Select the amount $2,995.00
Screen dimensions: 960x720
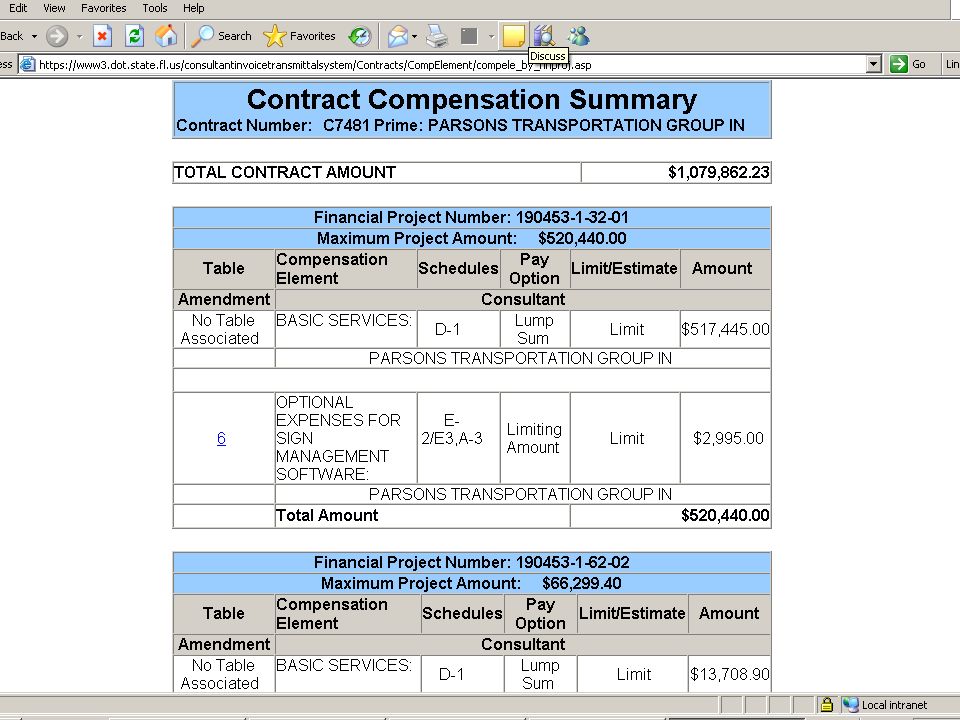point(729,438)
